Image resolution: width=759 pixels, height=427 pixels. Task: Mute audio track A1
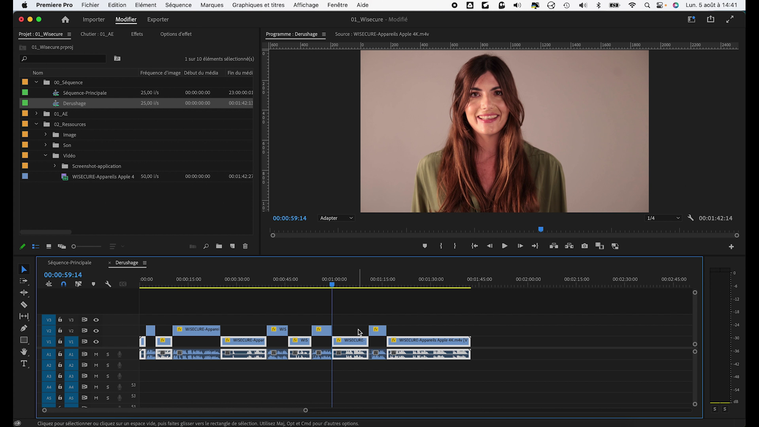click(x=96, y=353)
